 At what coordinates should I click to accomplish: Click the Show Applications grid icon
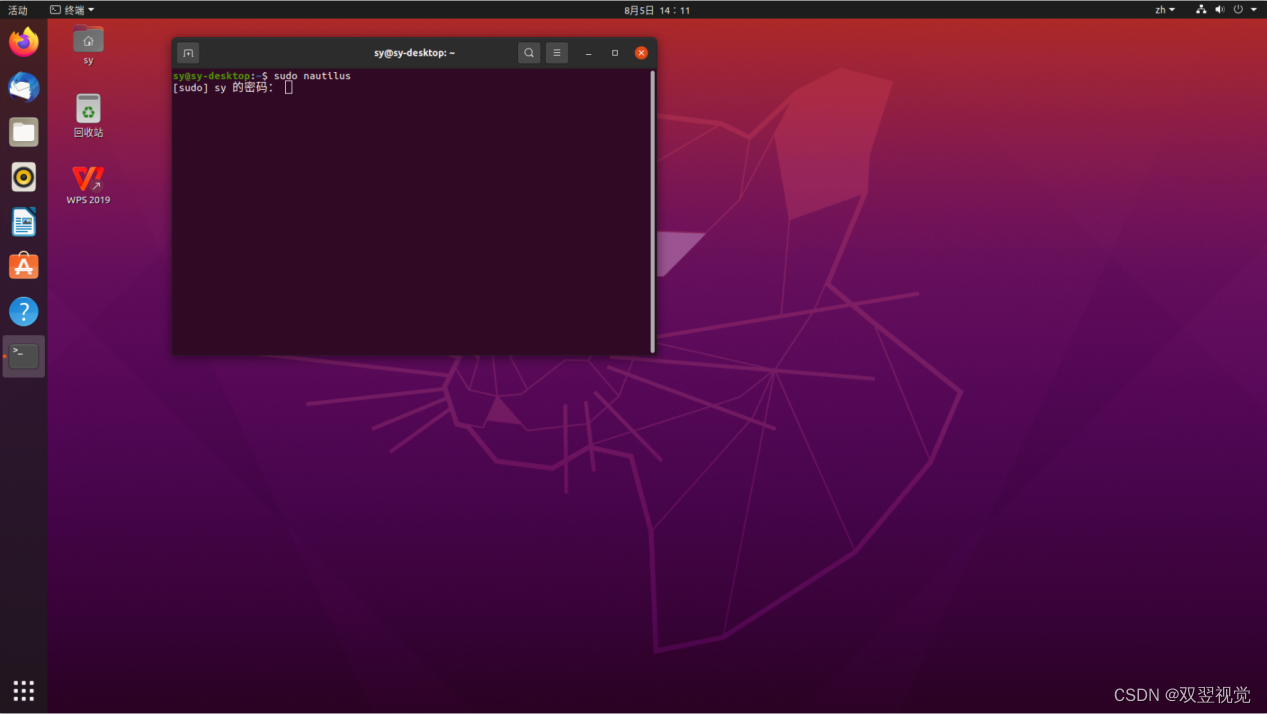point(23,690)
